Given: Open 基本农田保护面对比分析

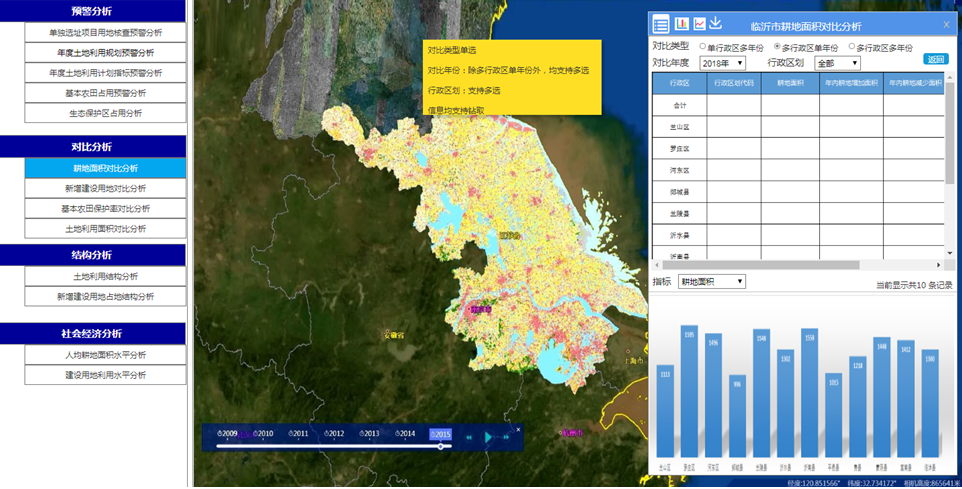Looking at the screenshot, I should pyautogui.click(x=106, y=209).
